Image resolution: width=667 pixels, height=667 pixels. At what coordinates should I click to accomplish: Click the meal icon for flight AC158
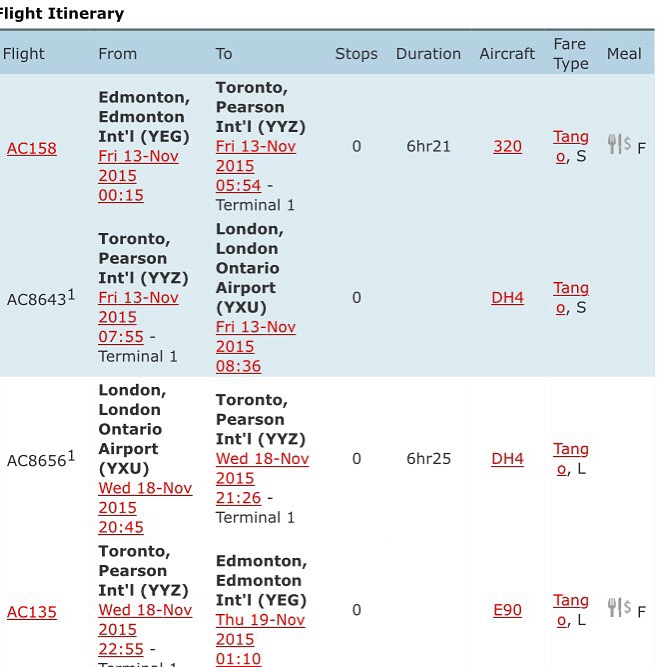(619, 145)
